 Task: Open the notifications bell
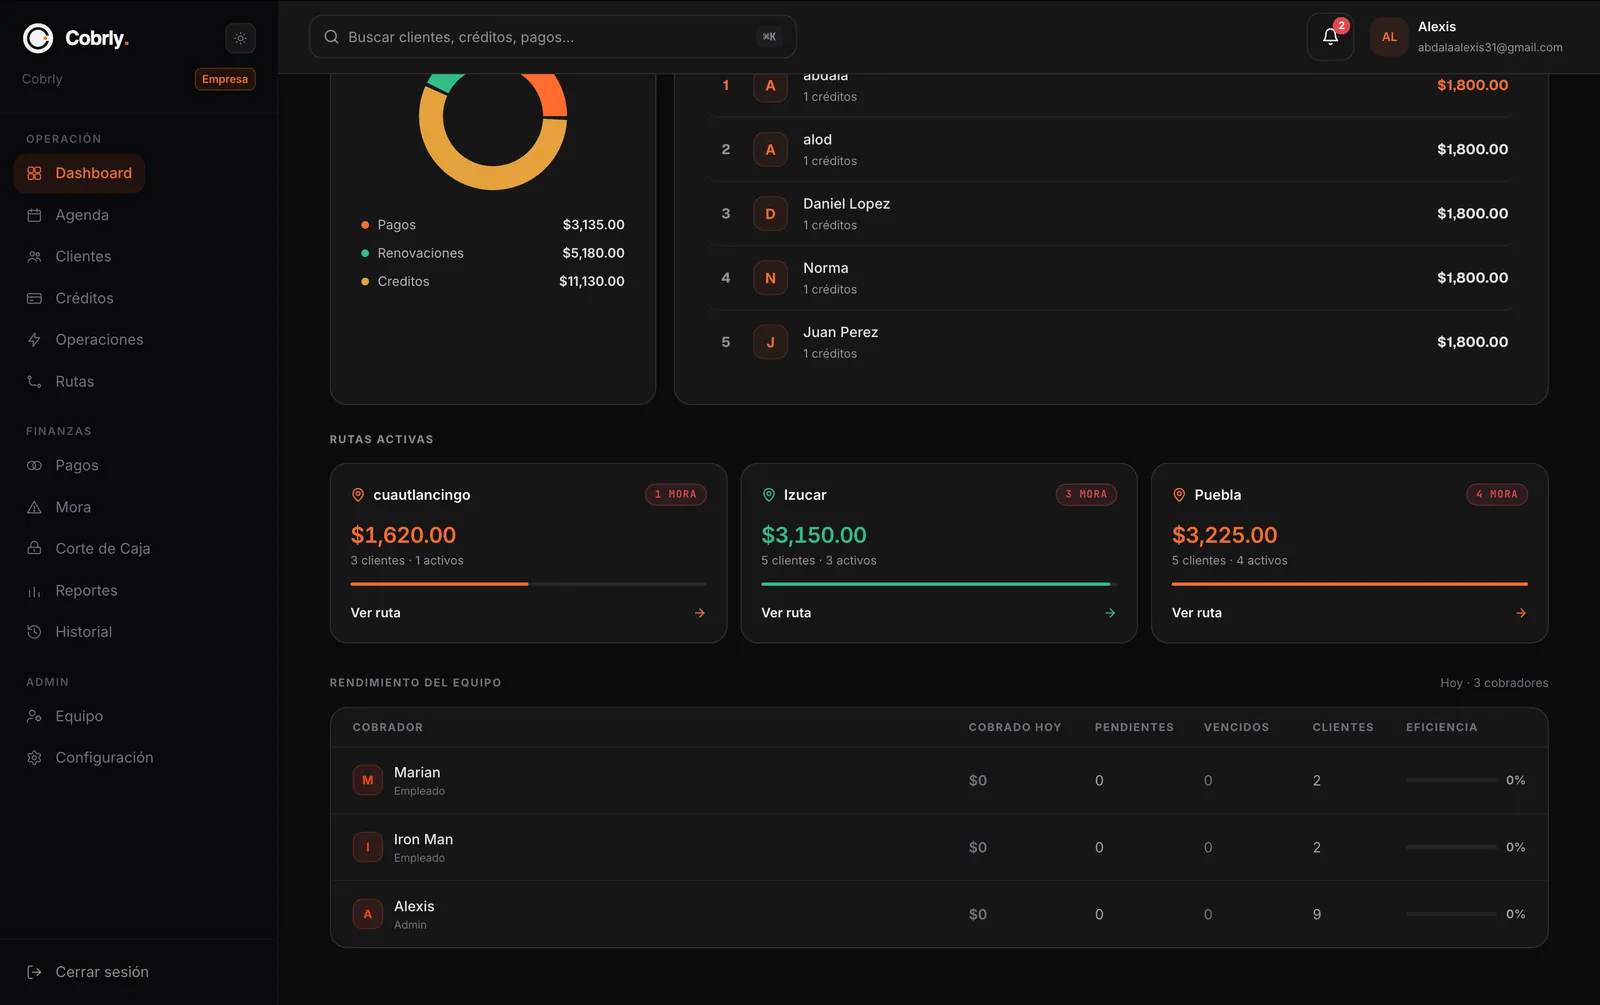[1330, 37]
